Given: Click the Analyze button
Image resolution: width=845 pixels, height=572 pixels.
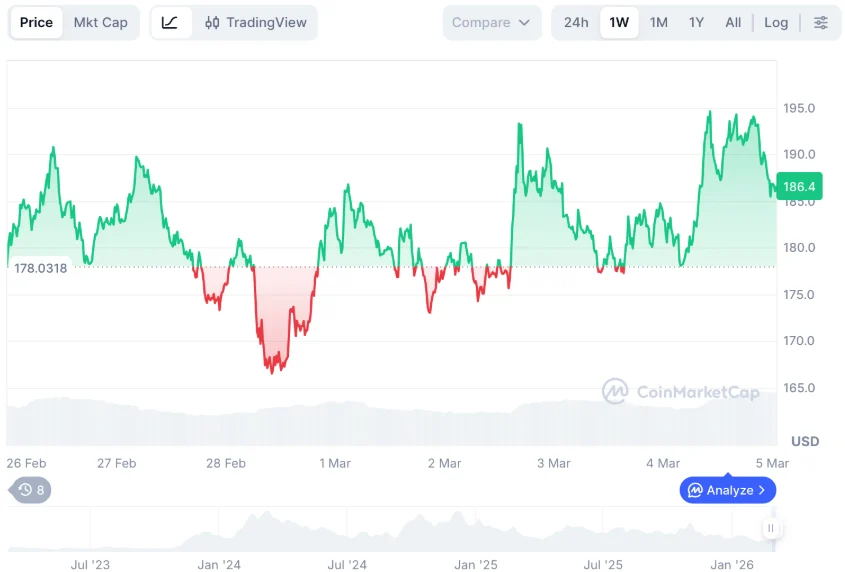Looking at the screenshot, I should (x=728, y=490).
